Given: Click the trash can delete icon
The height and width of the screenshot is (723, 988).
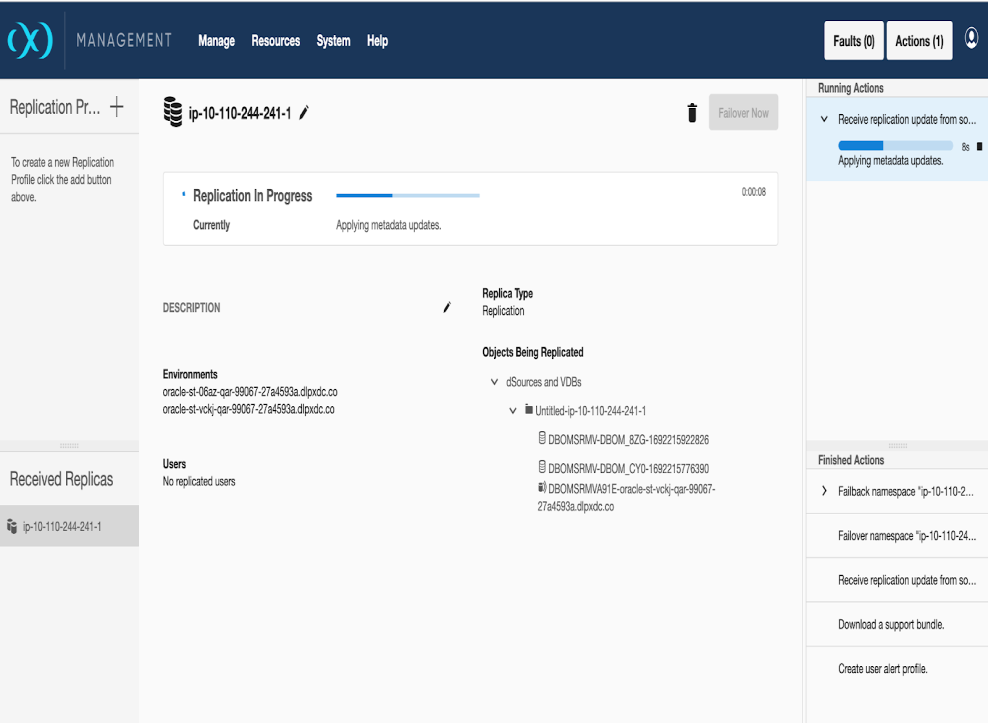Looking at the screenshot, I should [691, 113].
